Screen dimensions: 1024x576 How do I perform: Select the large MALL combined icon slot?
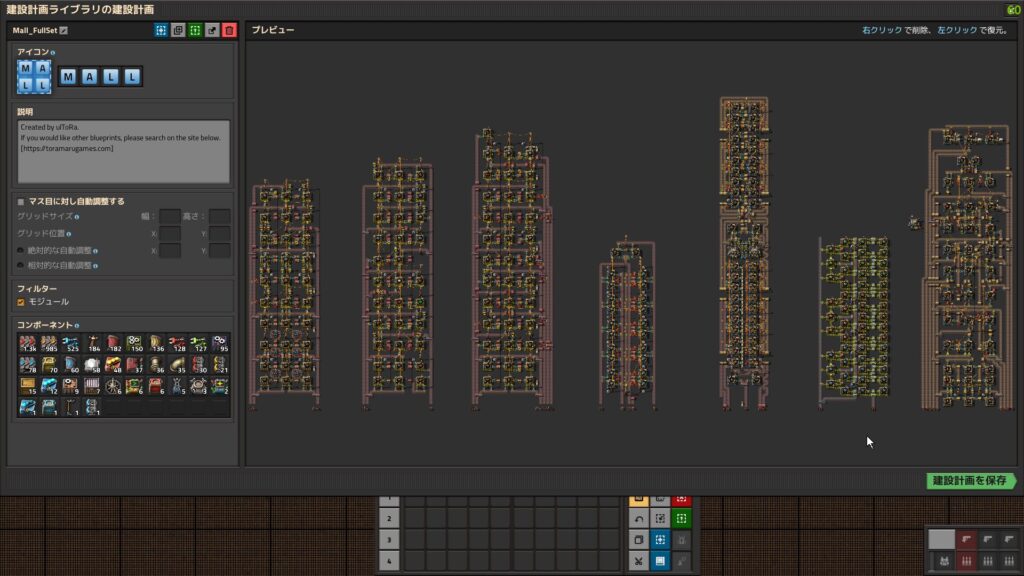coord(34,76)
